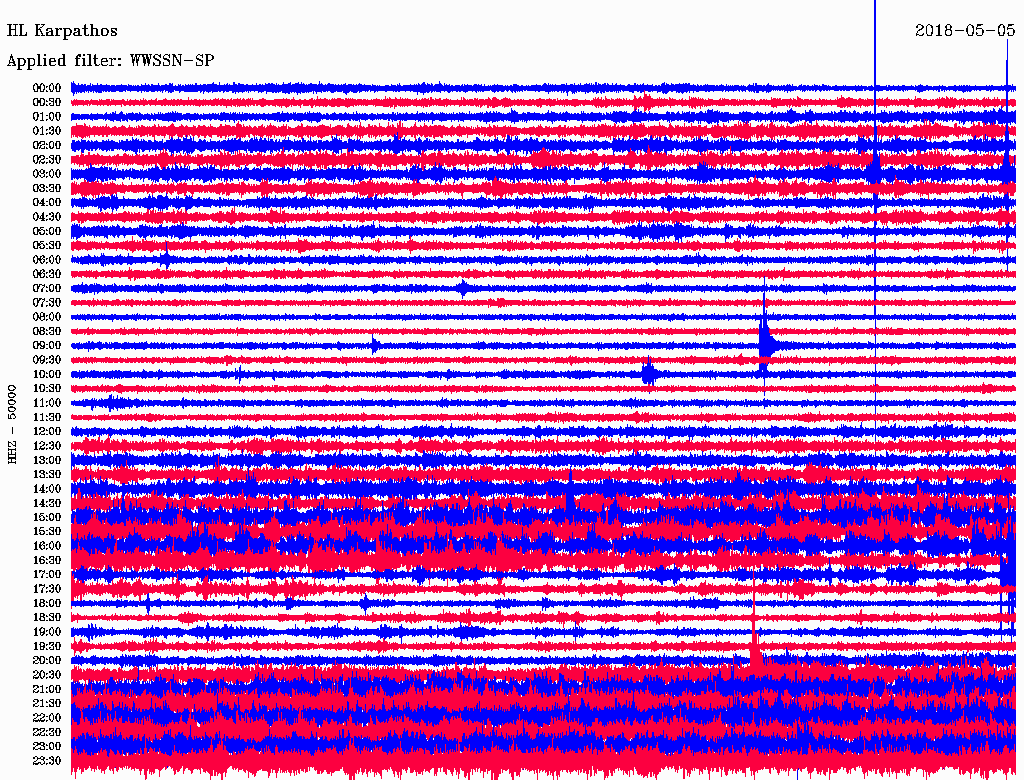Select the 07:00 time row label
The height and width of the screenshot is (780, 1024).
(x=47, y=288)
